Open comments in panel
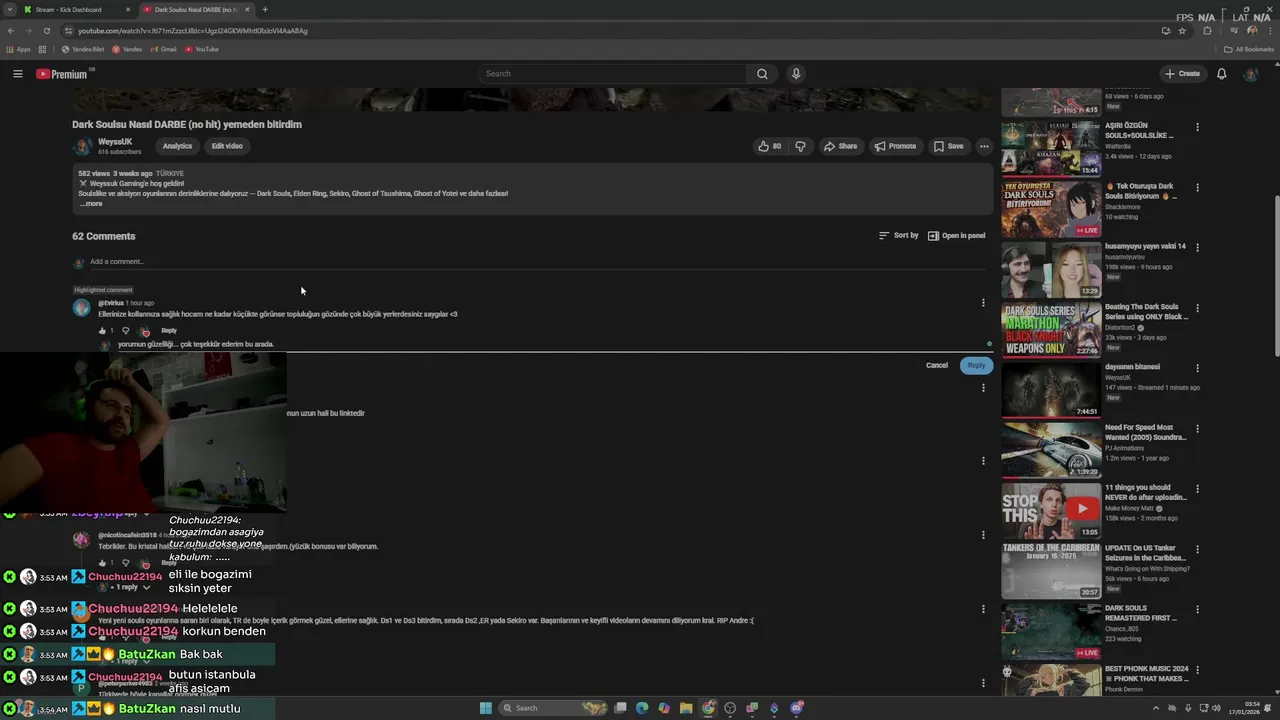 [x=956, y=236]
